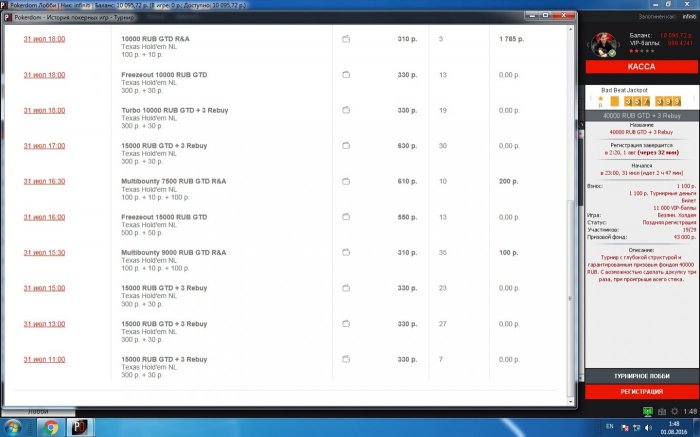Open hand history icon for Turbo 10000 RUB GTD row
This screenshot has width=700, height=437.
coord(346,110)
